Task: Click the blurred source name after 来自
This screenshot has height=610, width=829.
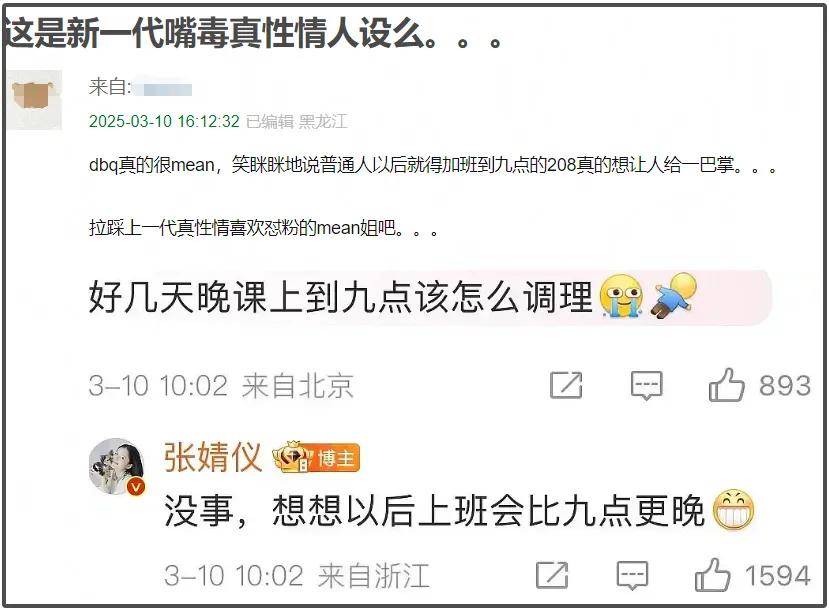Action: tap(163, 88)
